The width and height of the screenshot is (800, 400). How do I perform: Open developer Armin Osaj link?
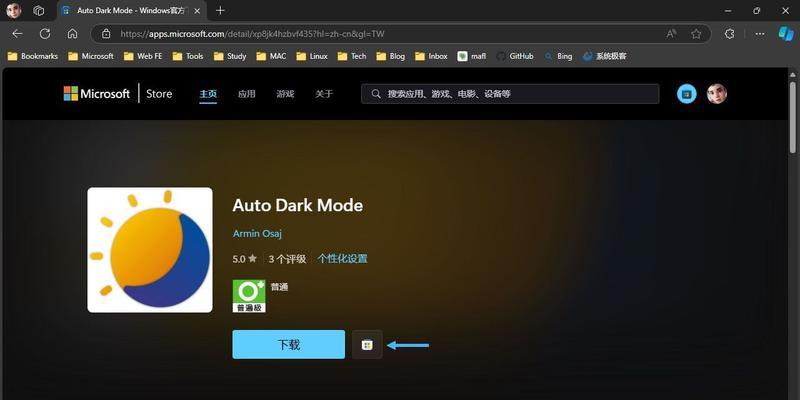[257, 234]
